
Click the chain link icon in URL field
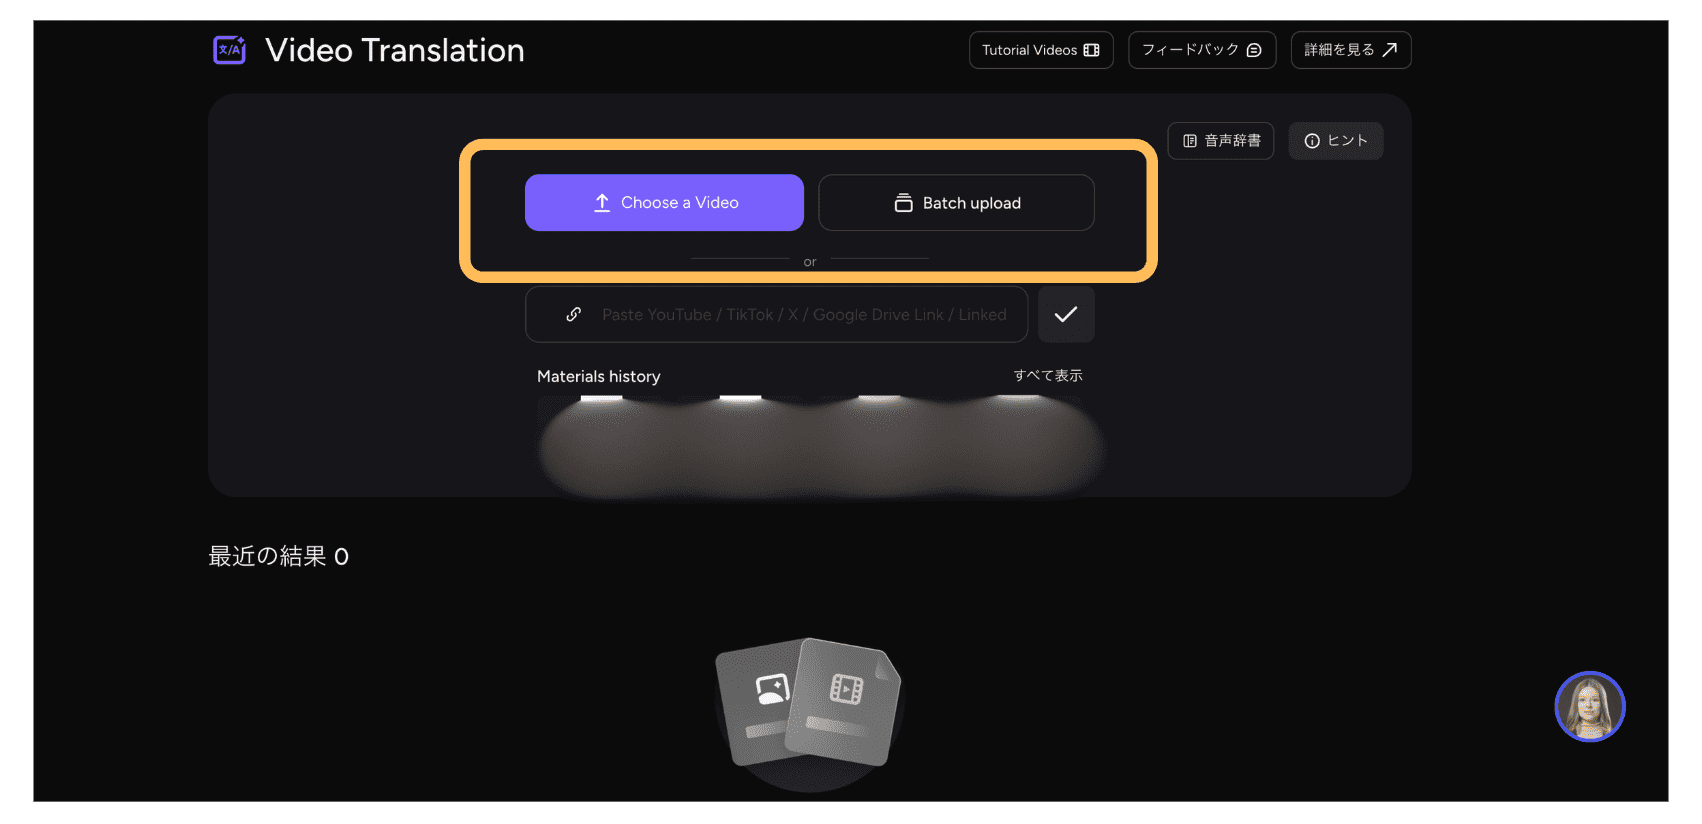(574, 315)
